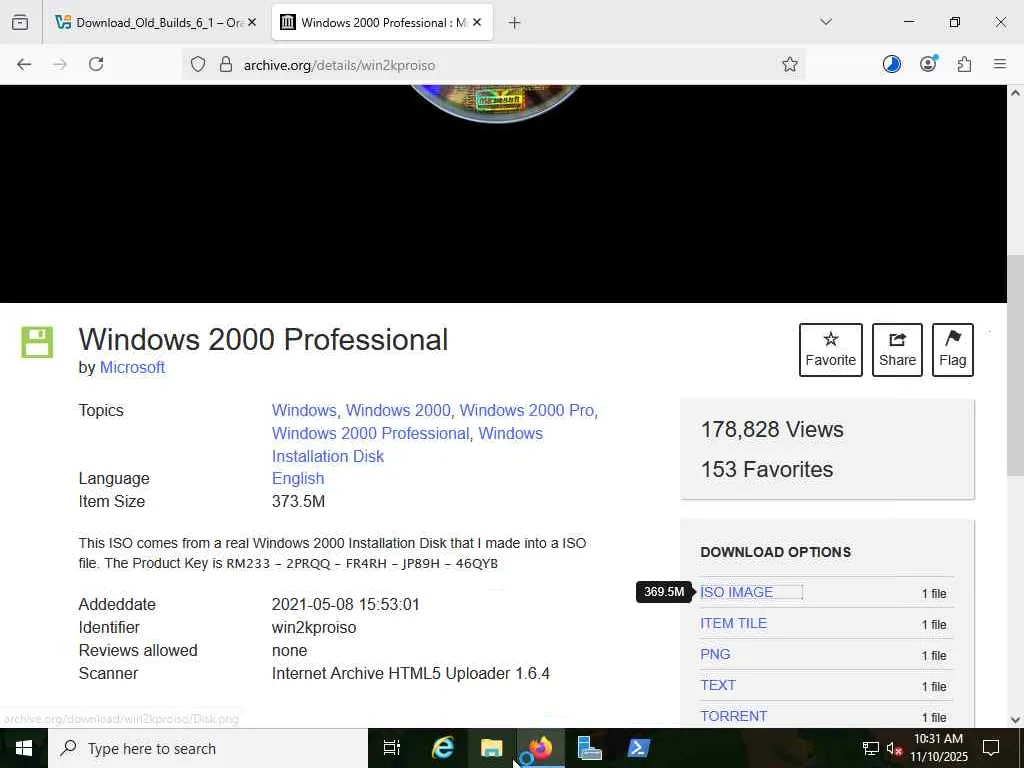Open the blue circular toolbar extension icon
Image resolution: width=1024 pixels, height=768 pixels.
(x=891, y=64)
